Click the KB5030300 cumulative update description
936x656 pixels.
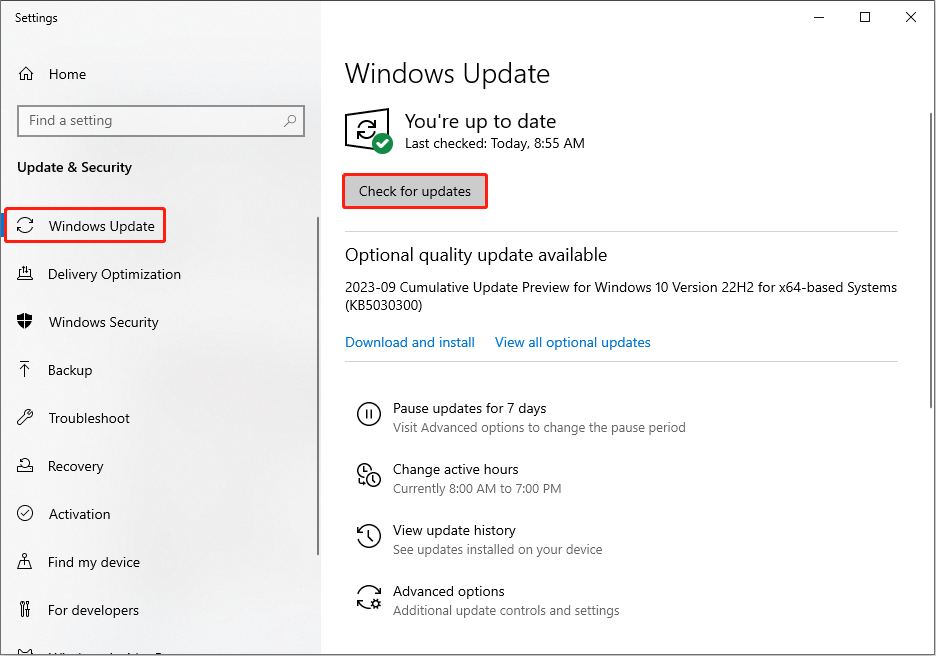tap(621, 296)
